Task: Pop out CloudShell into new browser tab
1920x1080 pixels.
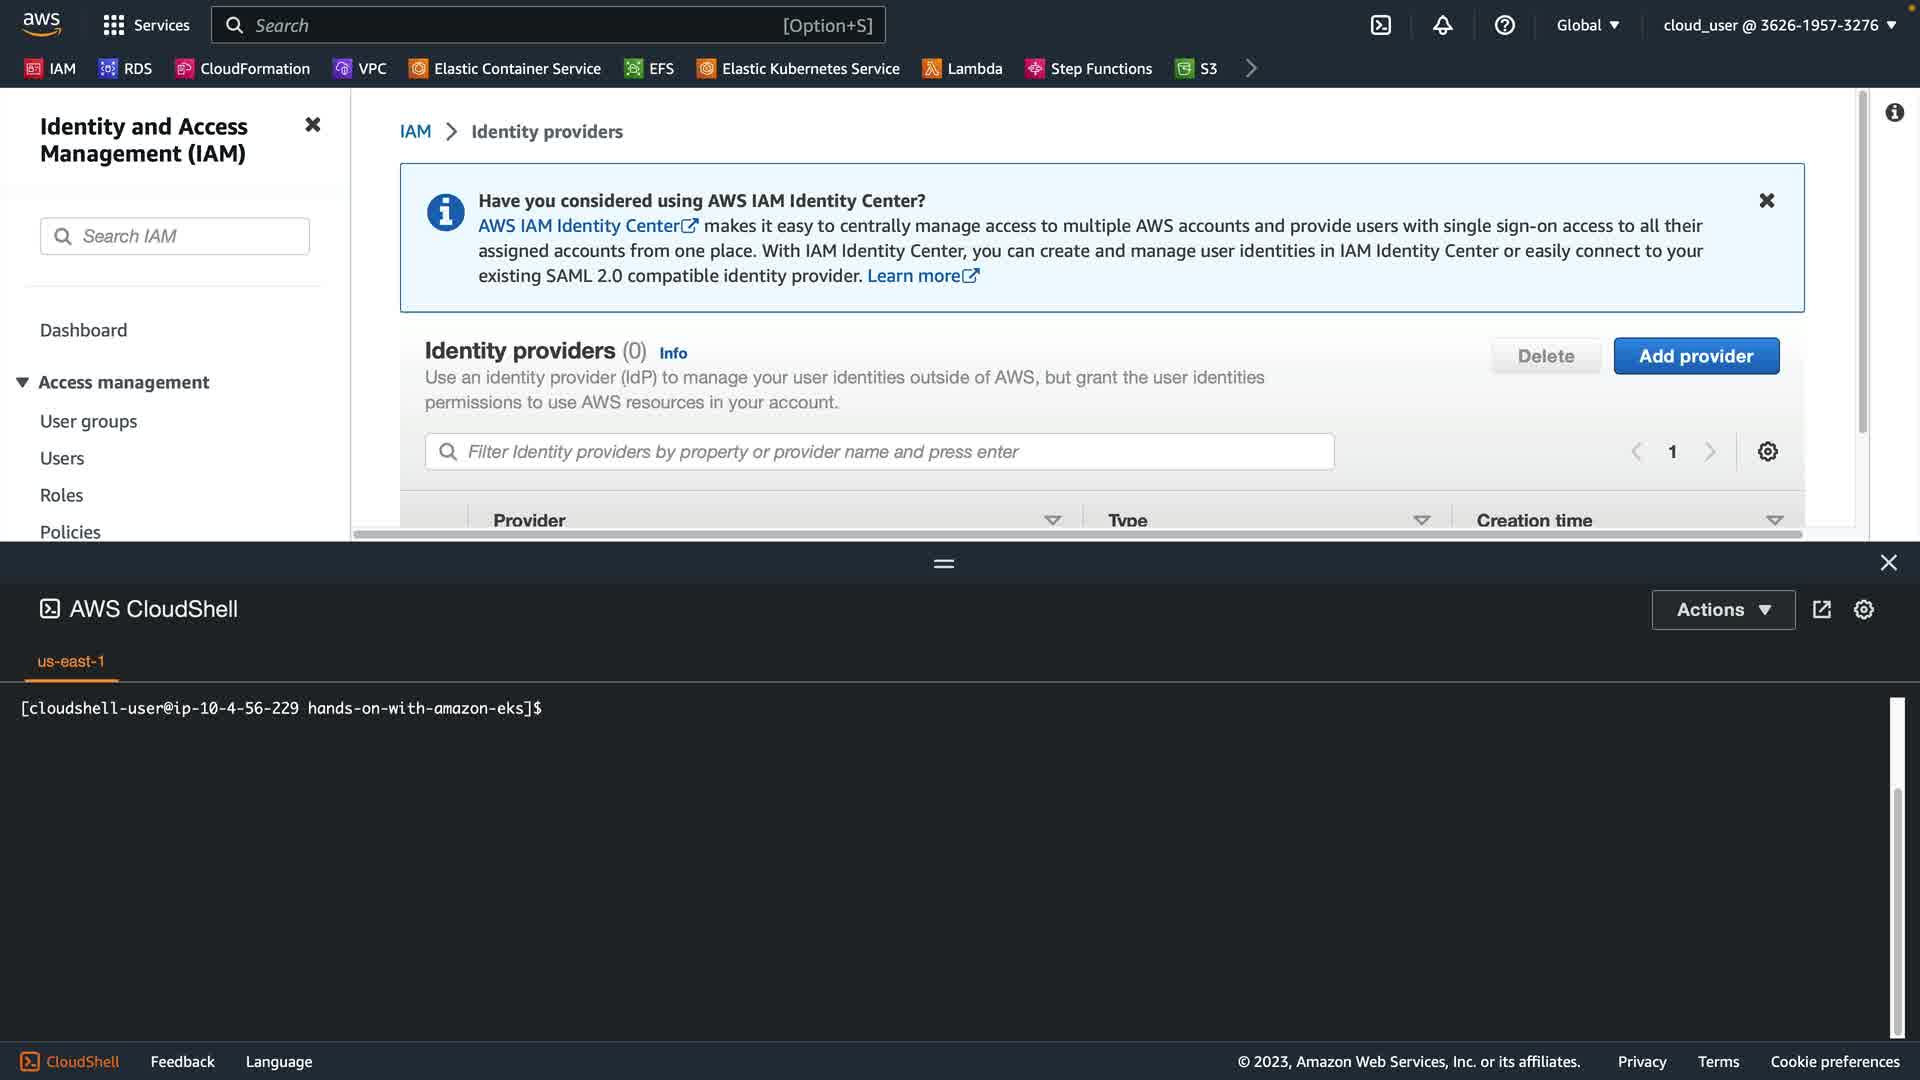Action: pyautogui.click(x=1821, y=610)
